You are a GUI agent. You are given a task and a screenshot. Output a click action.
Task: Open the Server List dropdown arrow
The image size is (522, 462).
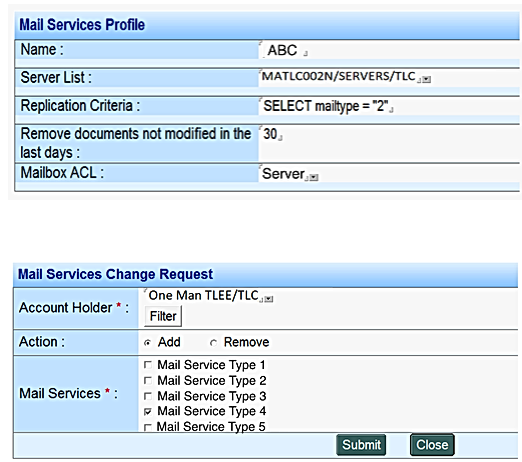coord(427,79)
